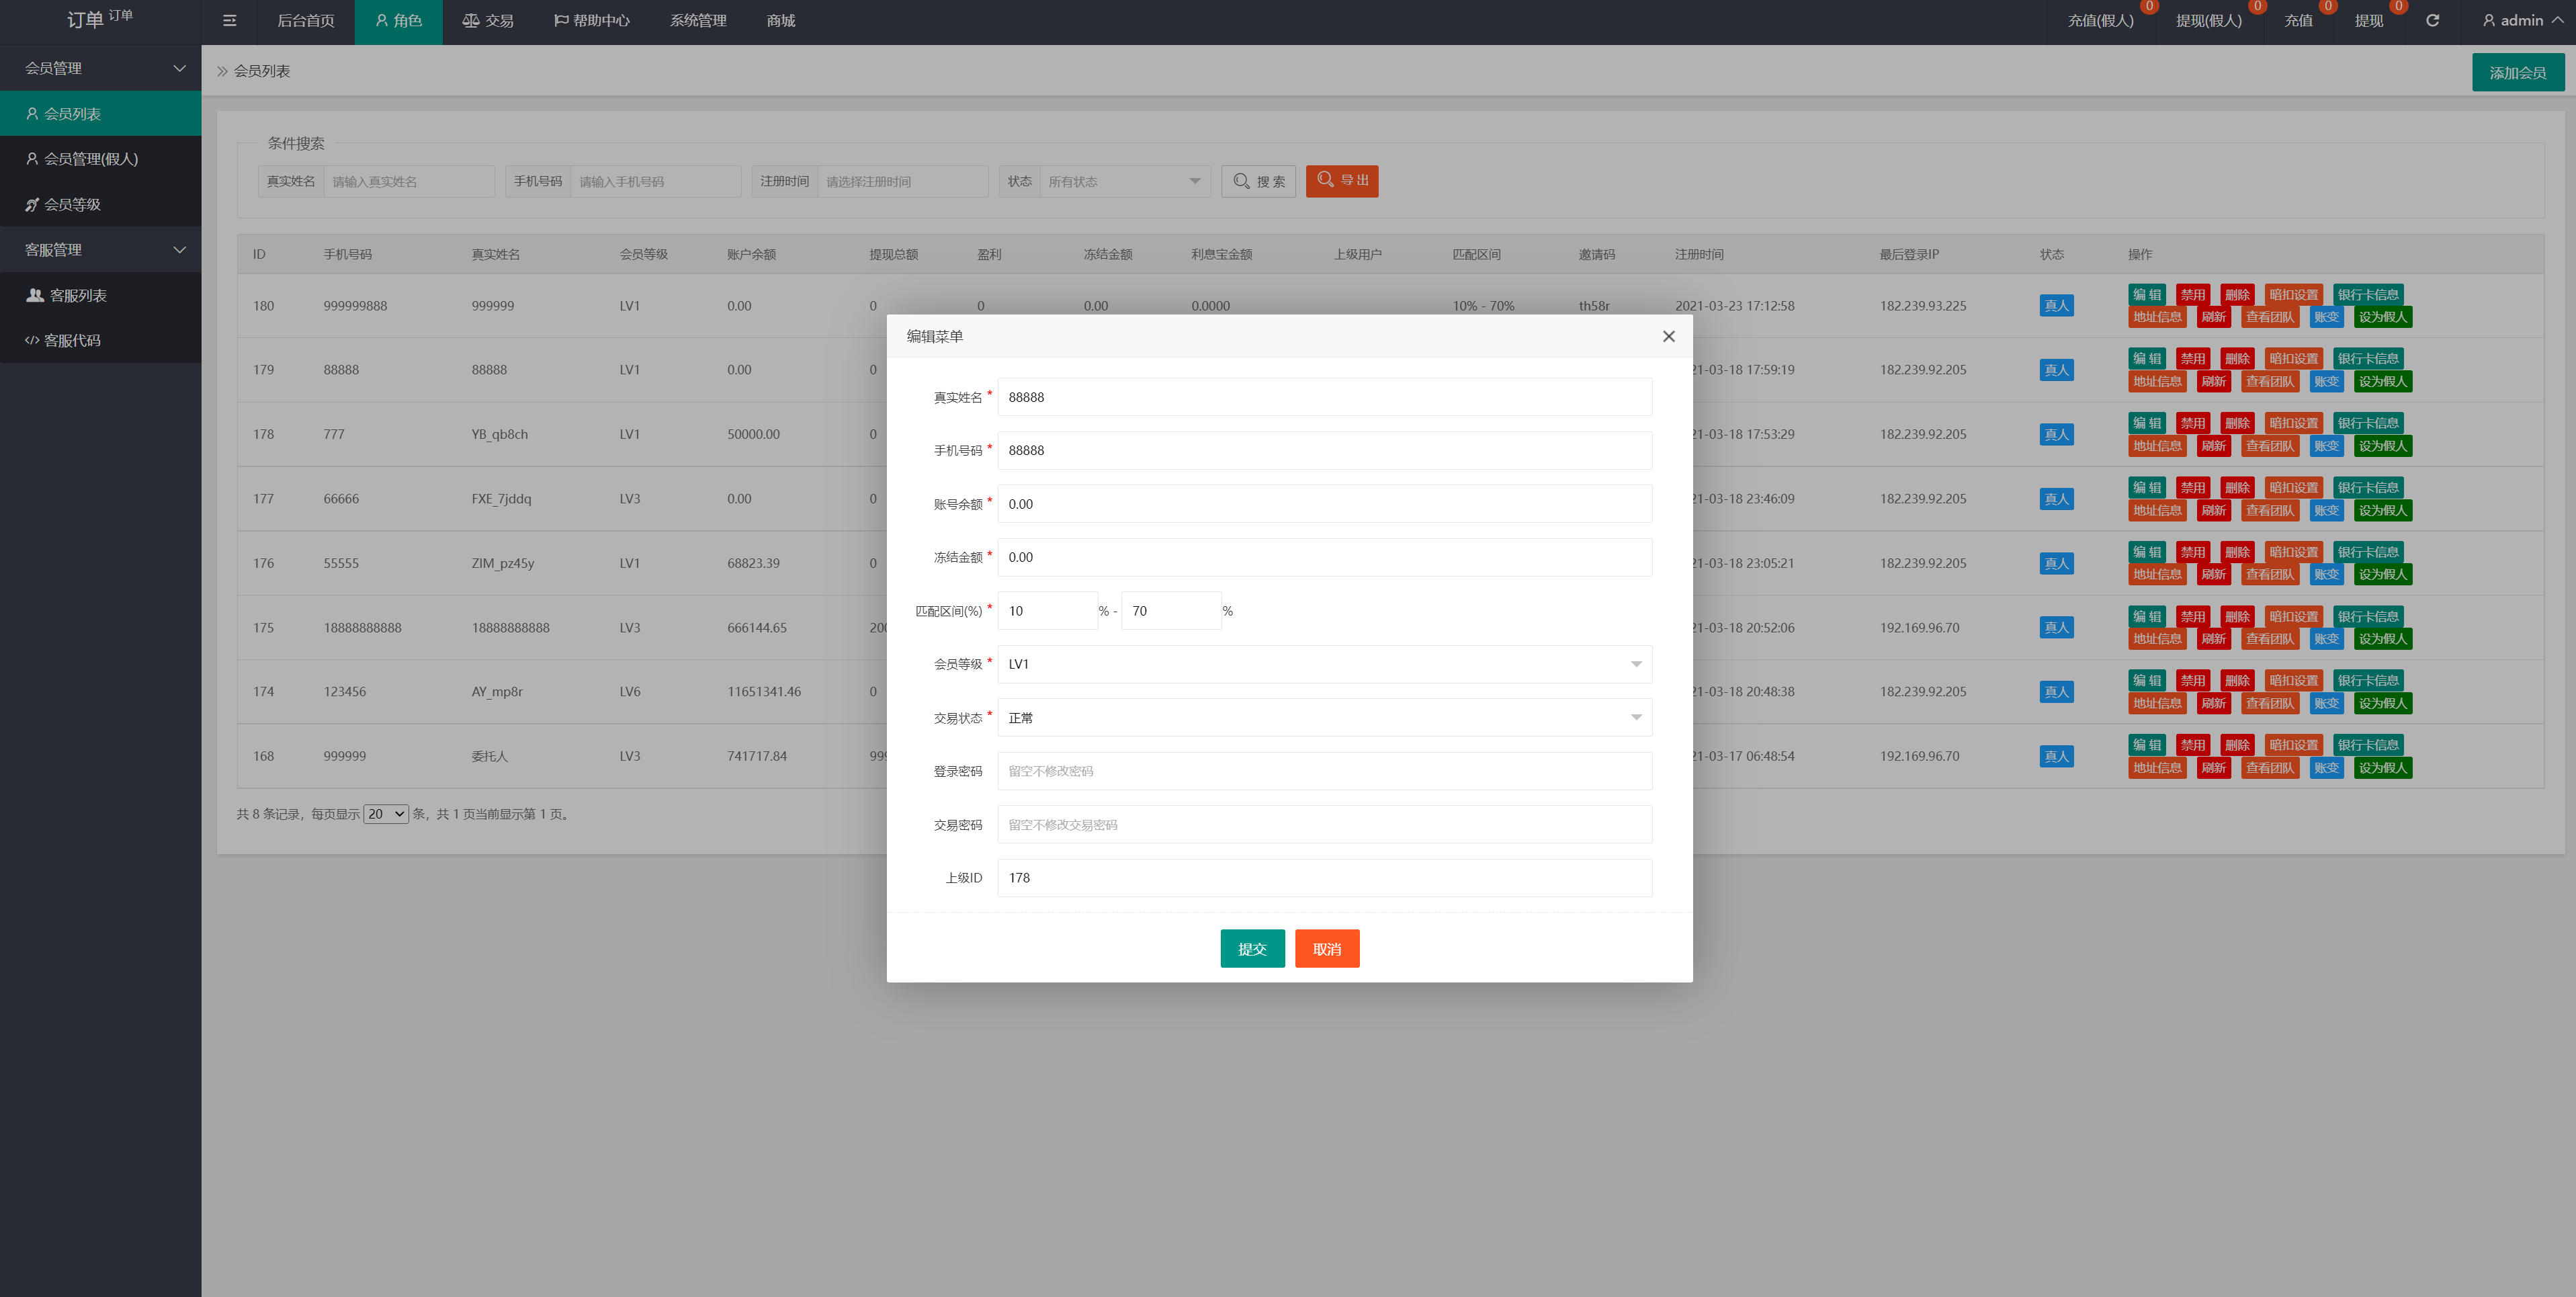Change the per-page 20 records selector

pos(386,814)
